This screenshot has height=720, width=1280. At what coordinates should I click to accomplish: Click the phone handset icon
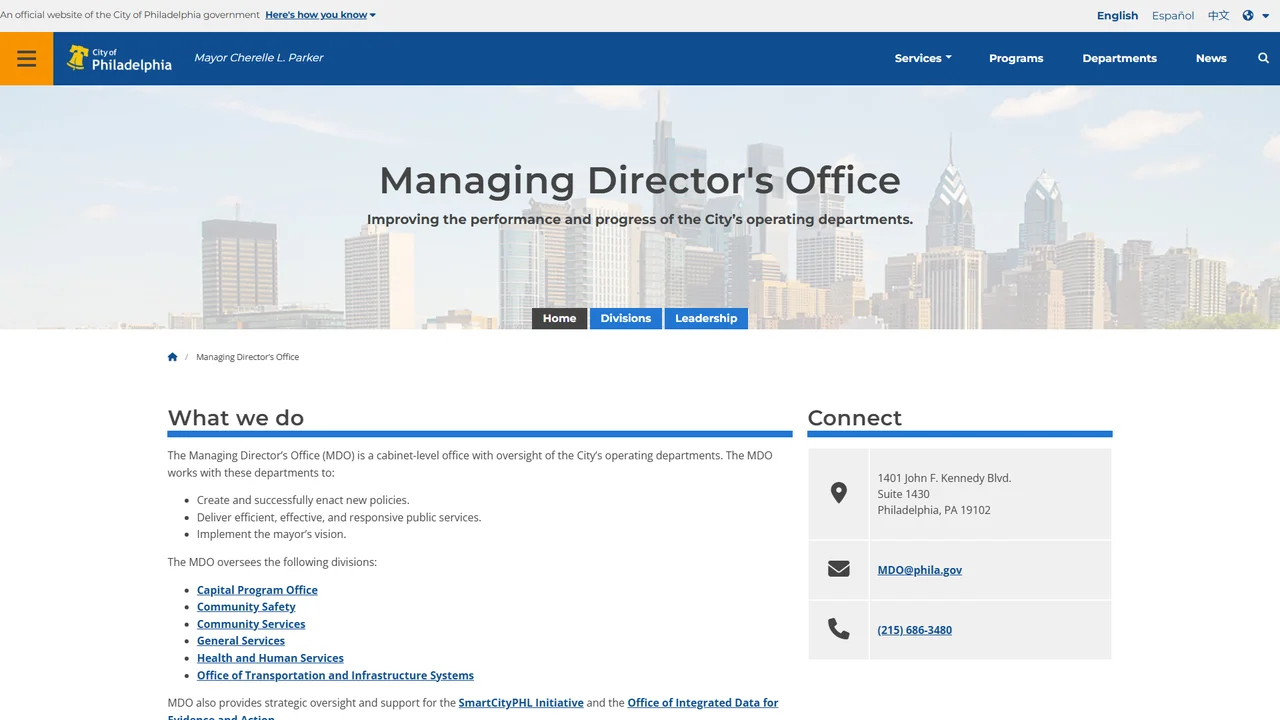839,629
